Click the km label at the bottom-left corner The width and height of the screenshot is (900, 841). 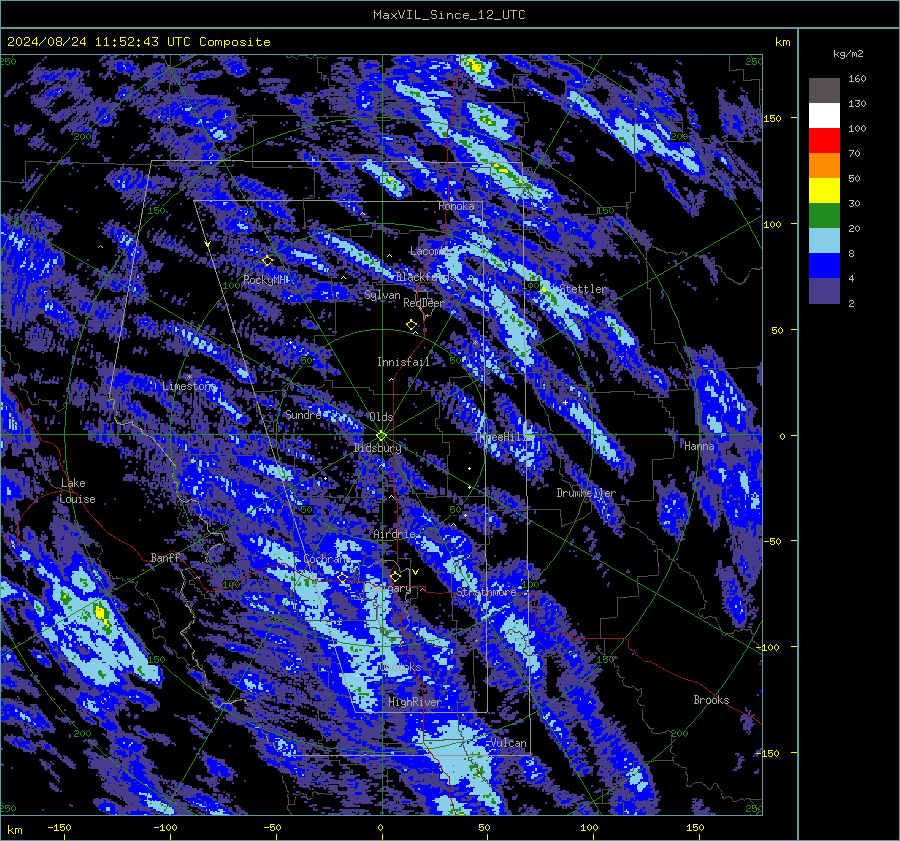(14, 830)
